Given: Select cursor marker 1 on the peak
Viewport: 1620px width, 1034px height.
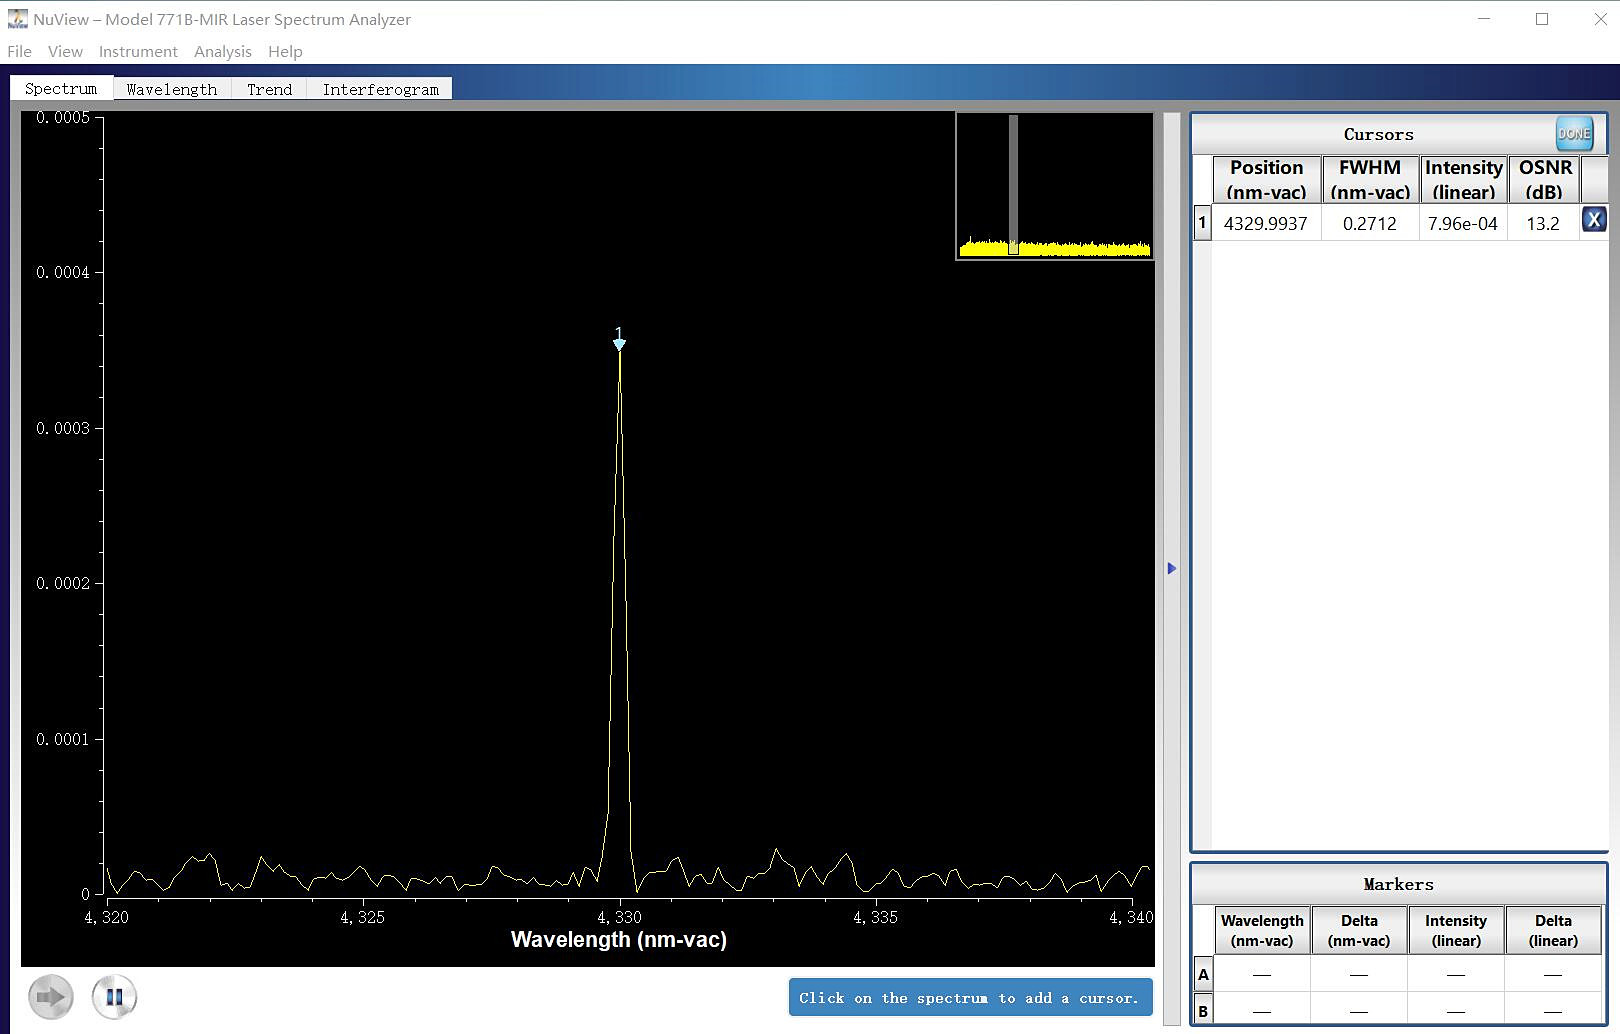Looking at the screenshot, I should pyautogui.click(x=619, y=343).
